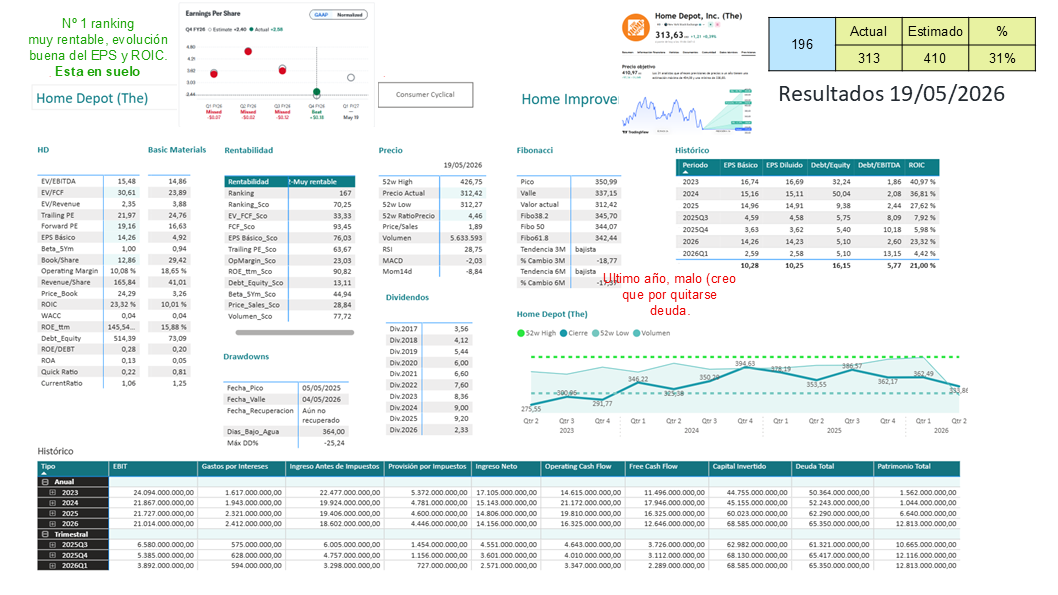Toggle 52w Low legend series

610,333
